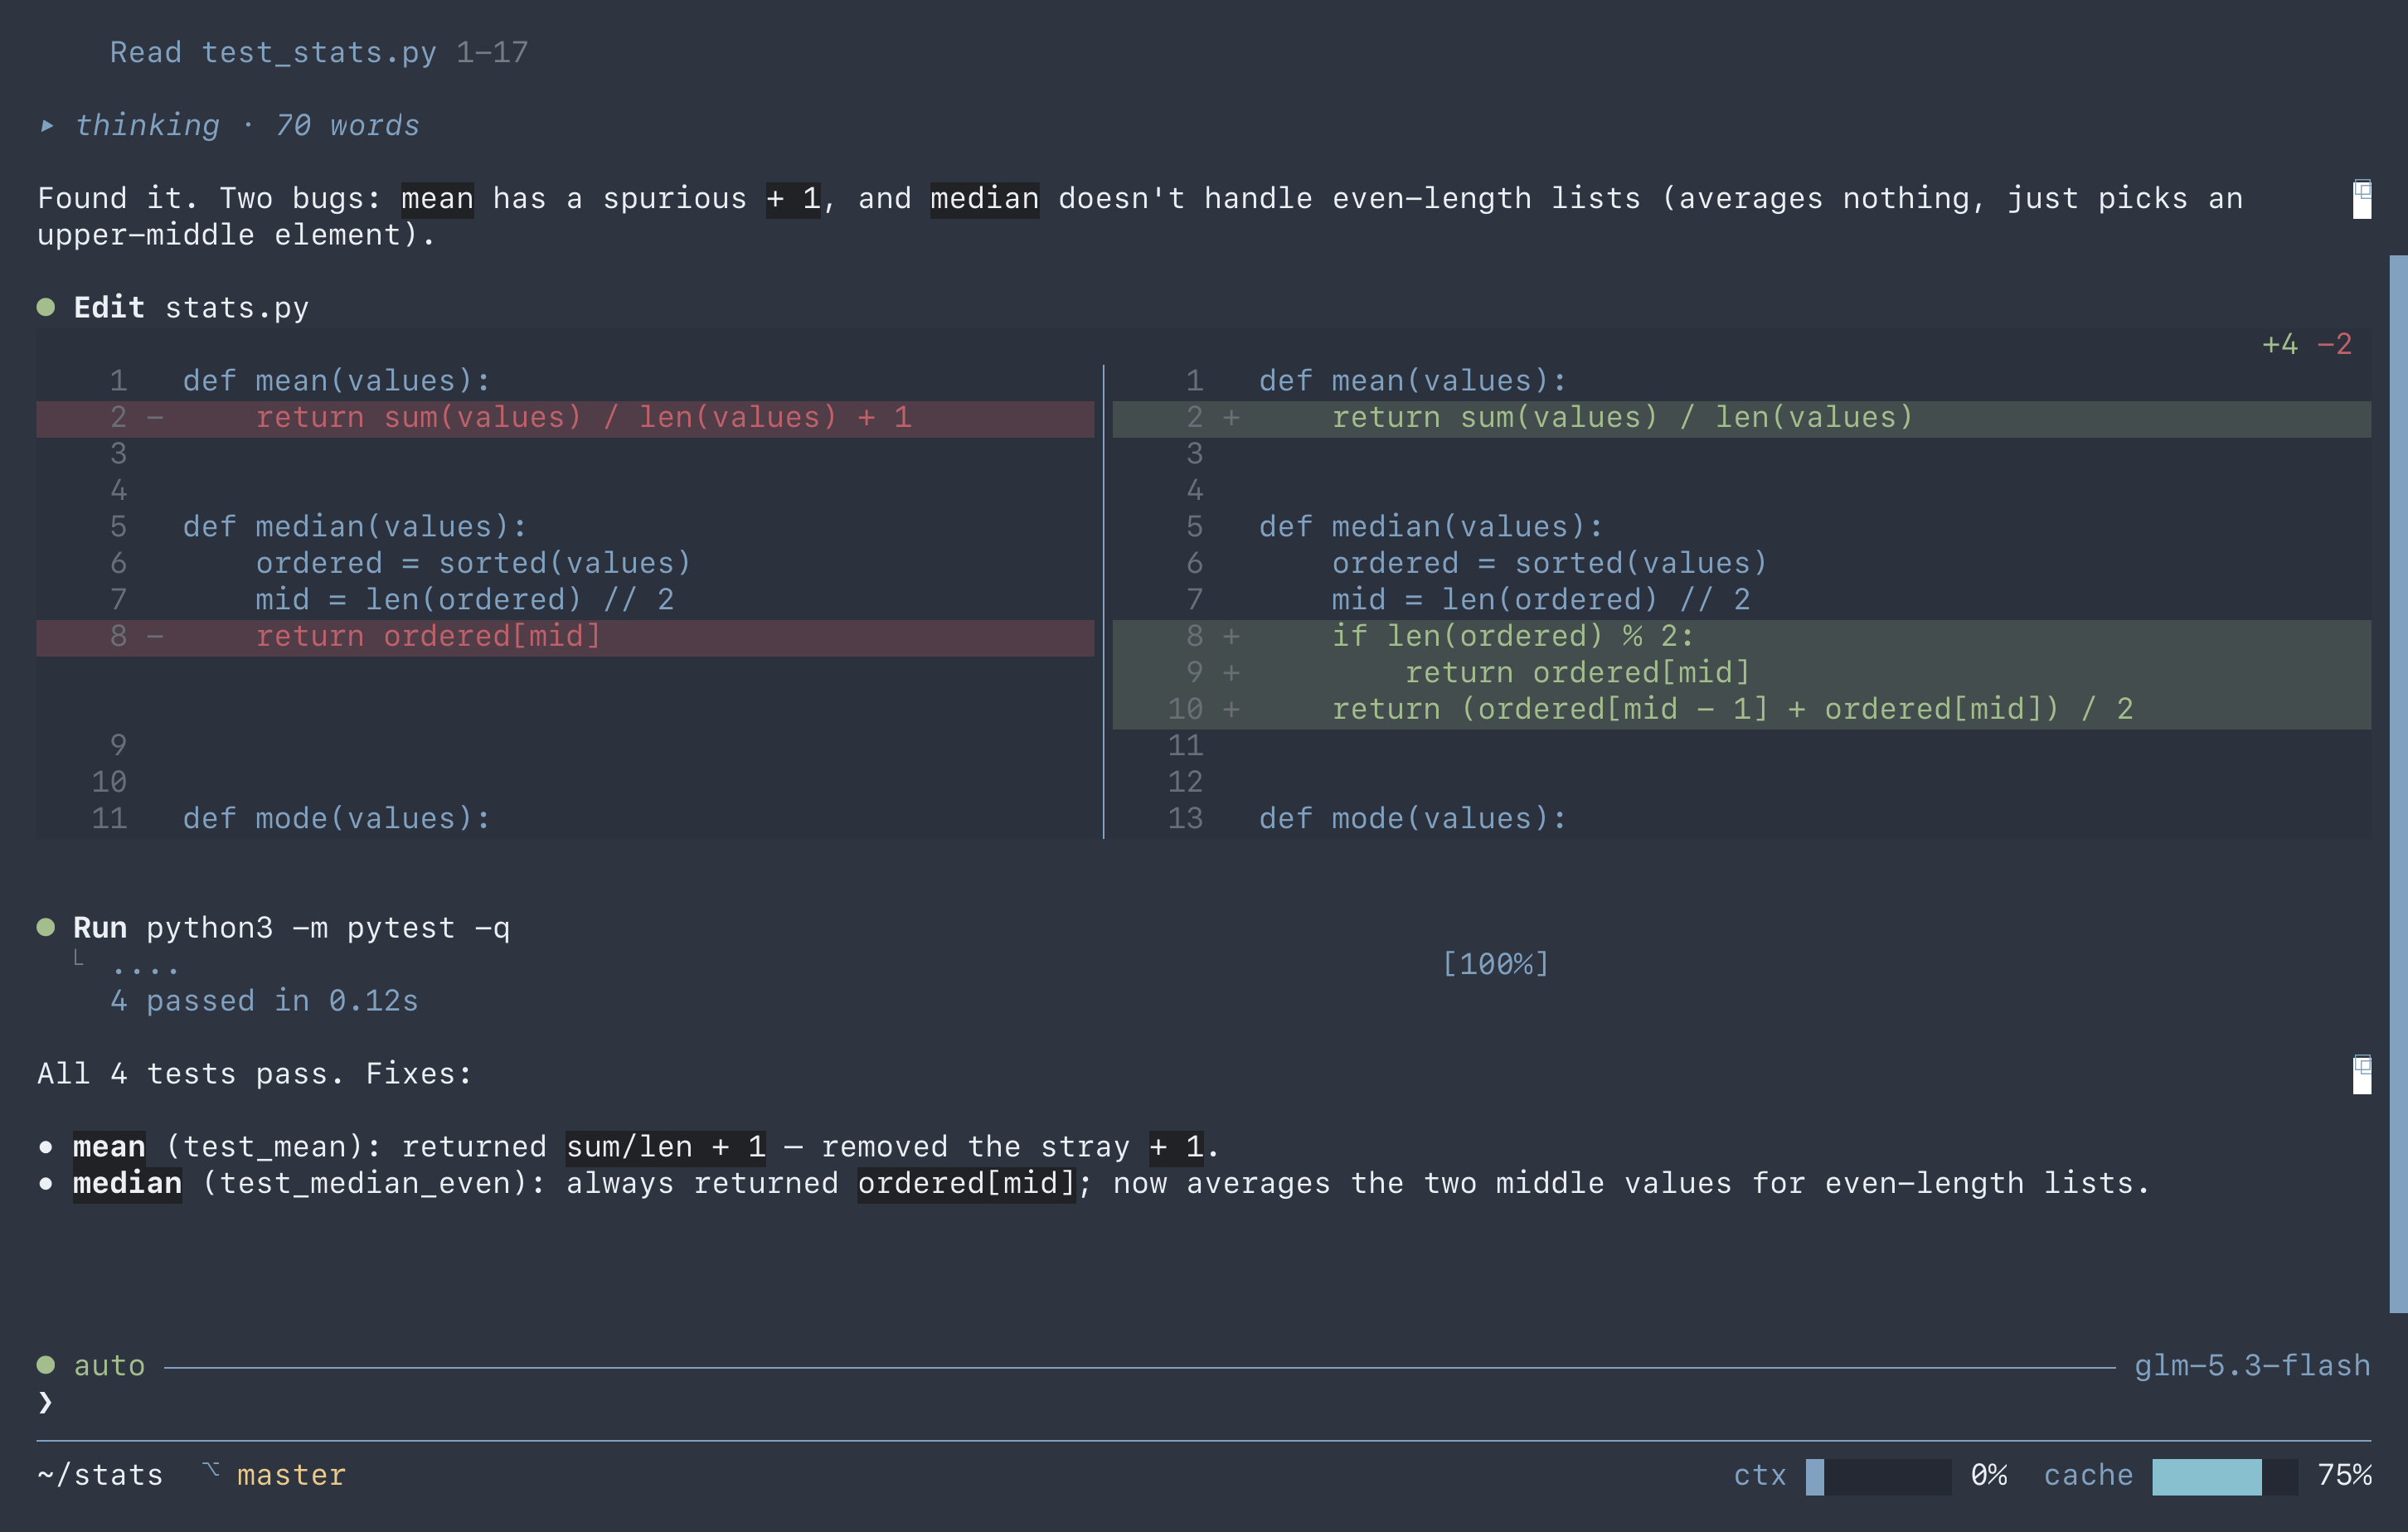Select the glm-5.3-flash model label
This screenshot has width=2408, height=1532.
[x=2252, y=1365]
